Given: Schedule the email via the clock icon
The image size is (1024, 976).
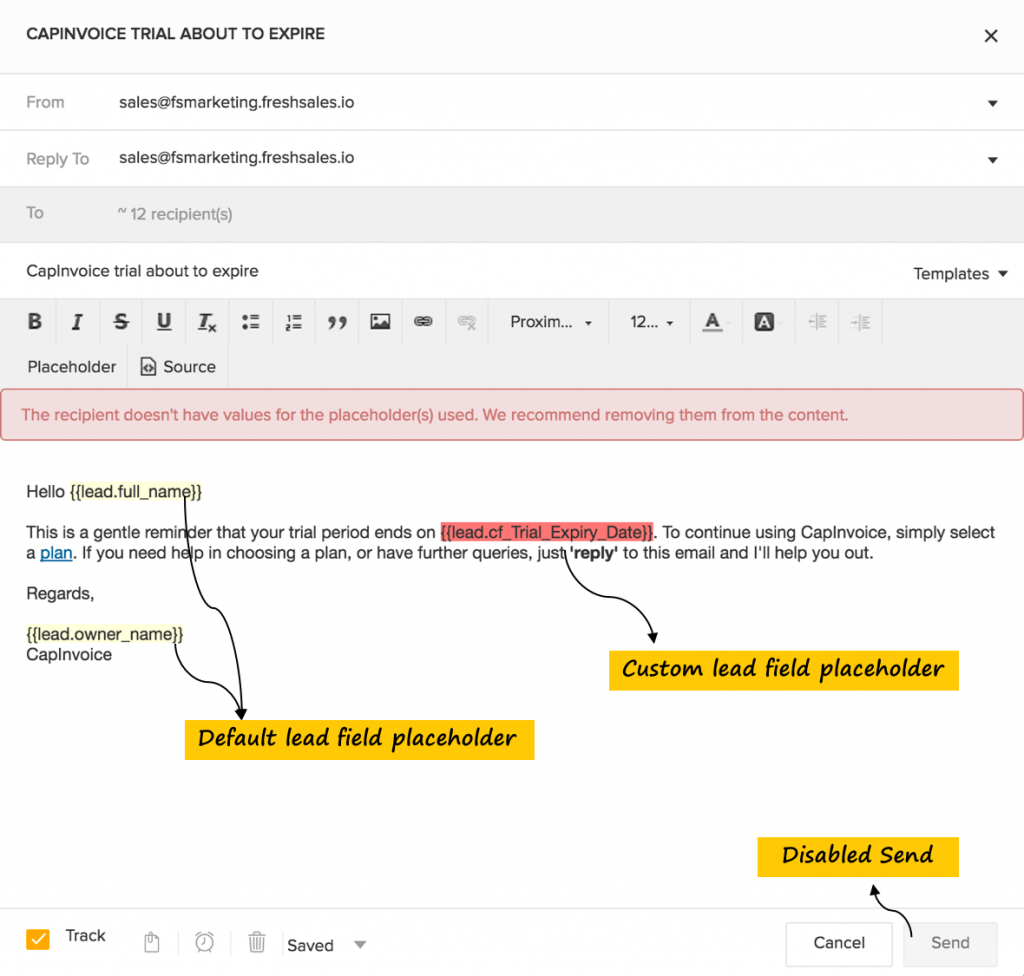Looking at the screenshot, I should tap(204, 942).
